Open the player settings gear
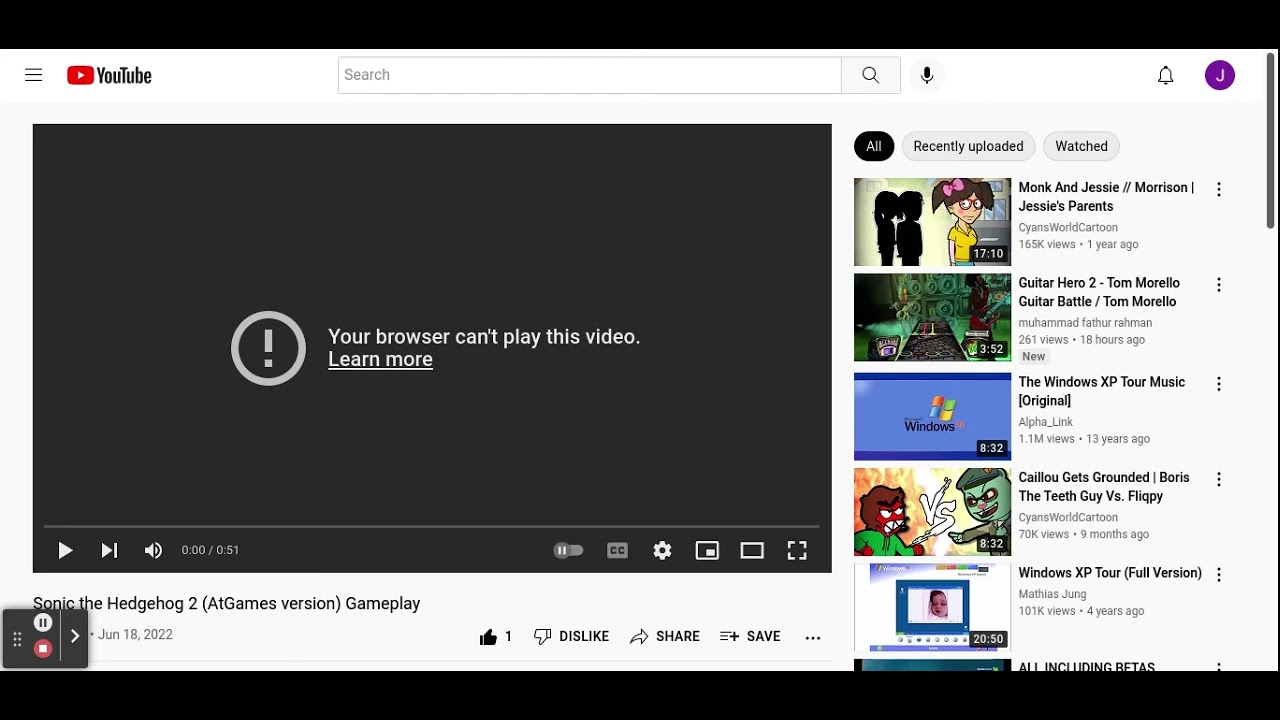 click(662, 550)
